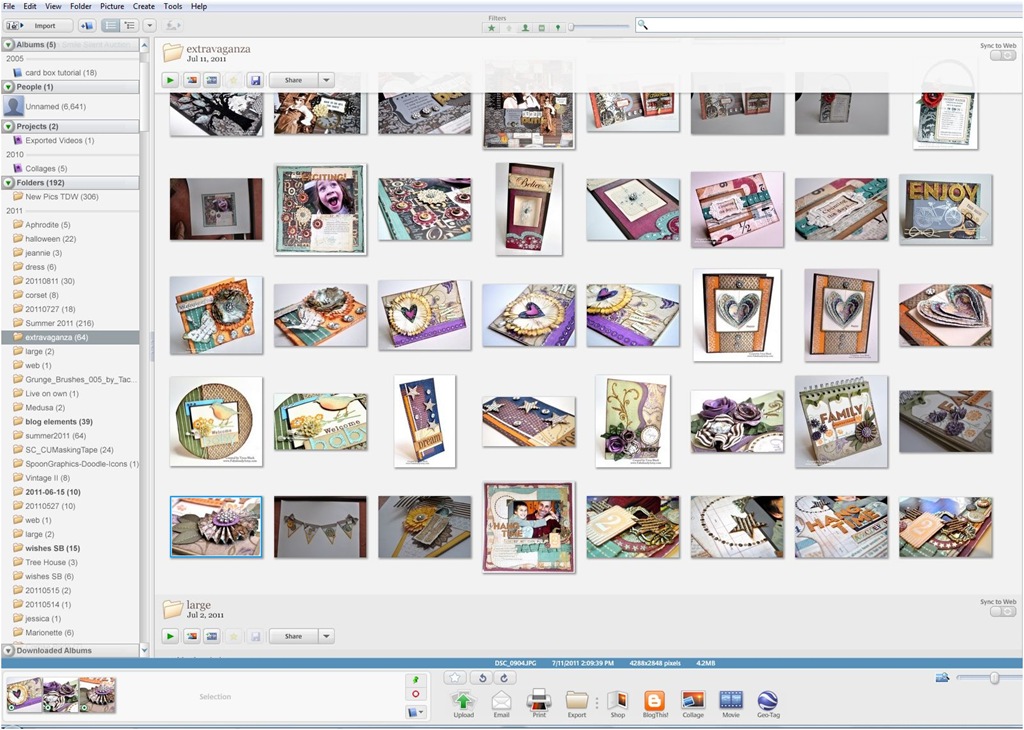Switch to tree folder view

pos(129,25)
